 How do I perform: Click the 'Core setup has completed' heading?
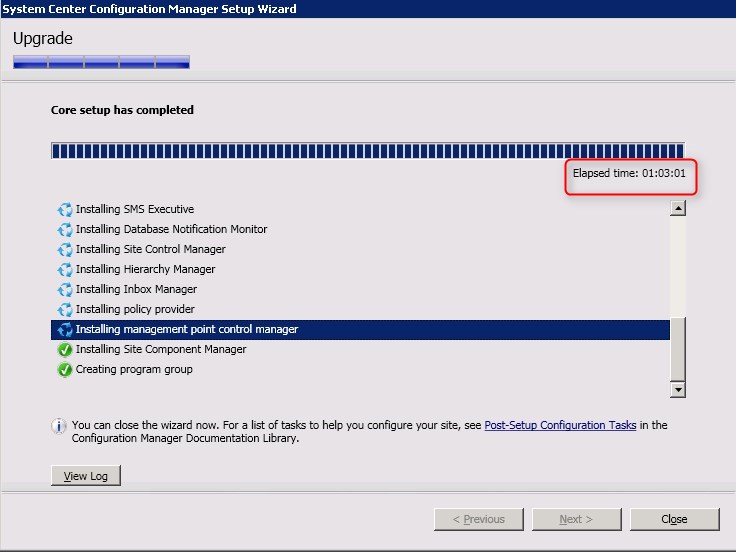coord(122,110)
